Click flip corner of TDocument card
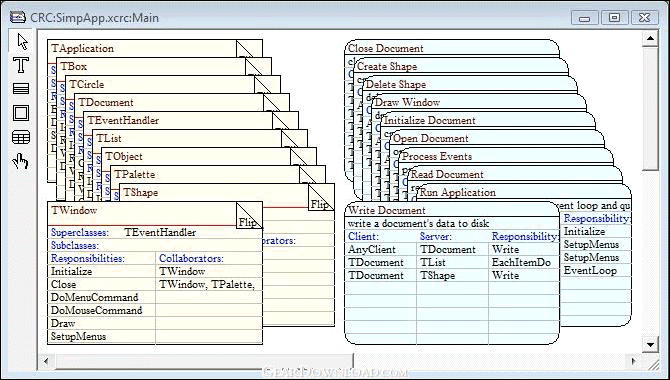This screenshot has width=670, height=380. [x=276, y=102]
